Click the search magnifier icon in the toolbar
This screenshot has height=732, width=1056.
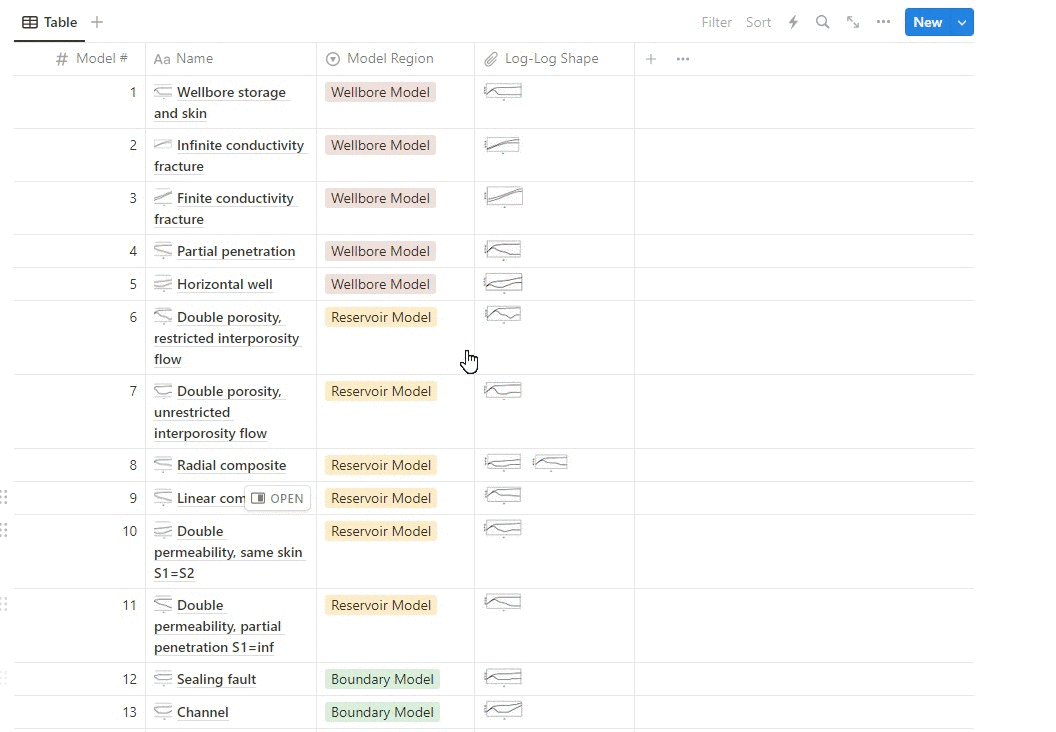822,21
